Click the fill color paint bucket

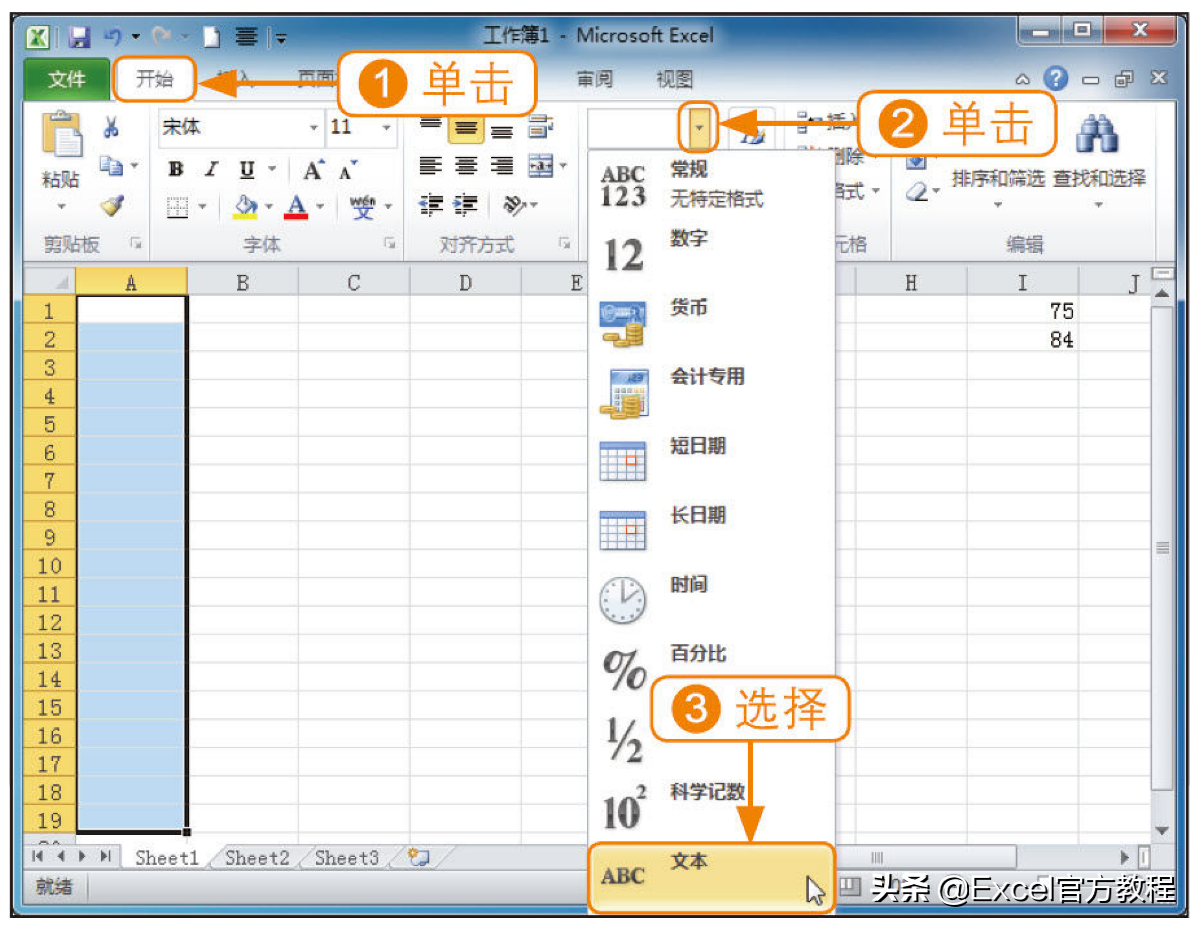tap(246, 208)
